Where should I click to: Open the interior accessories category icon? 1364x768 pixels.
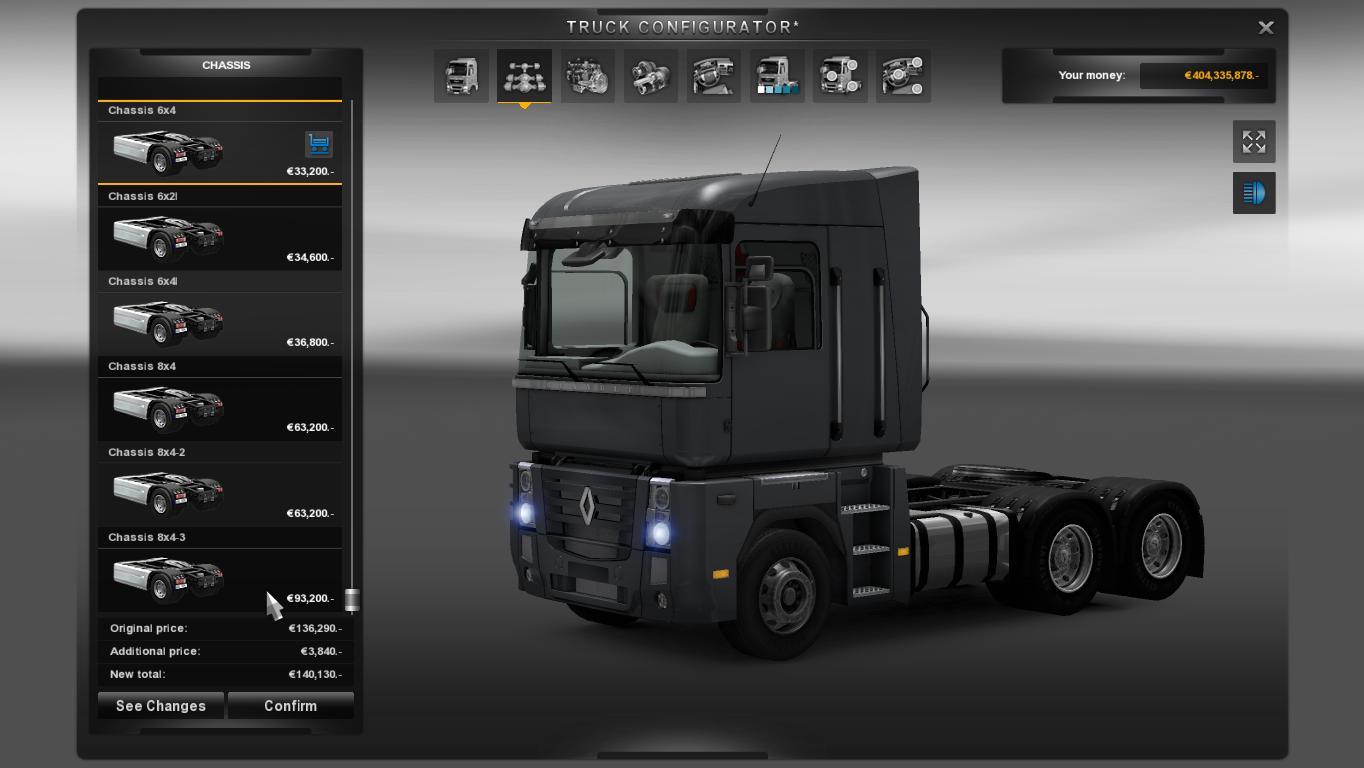pyautogui.click(x=903, y=76)
